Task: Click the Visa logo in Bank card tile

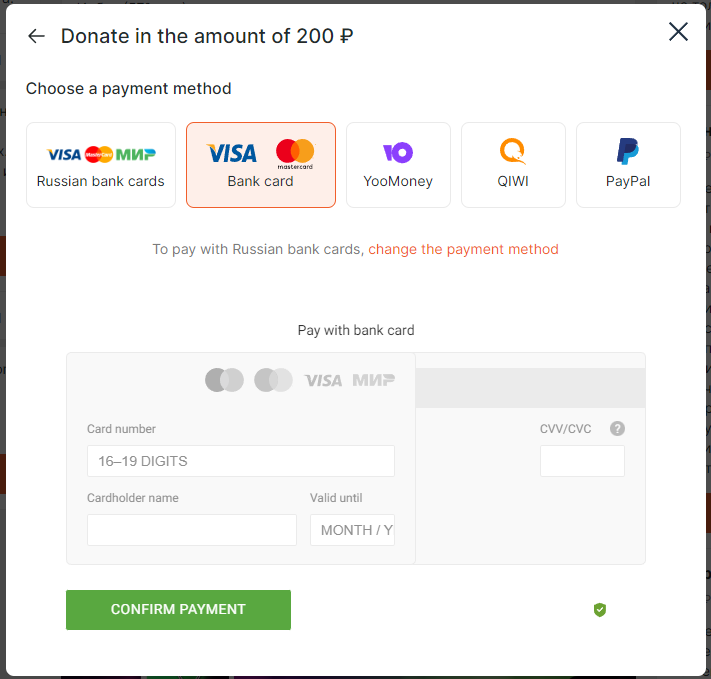Action: (232, 153)
